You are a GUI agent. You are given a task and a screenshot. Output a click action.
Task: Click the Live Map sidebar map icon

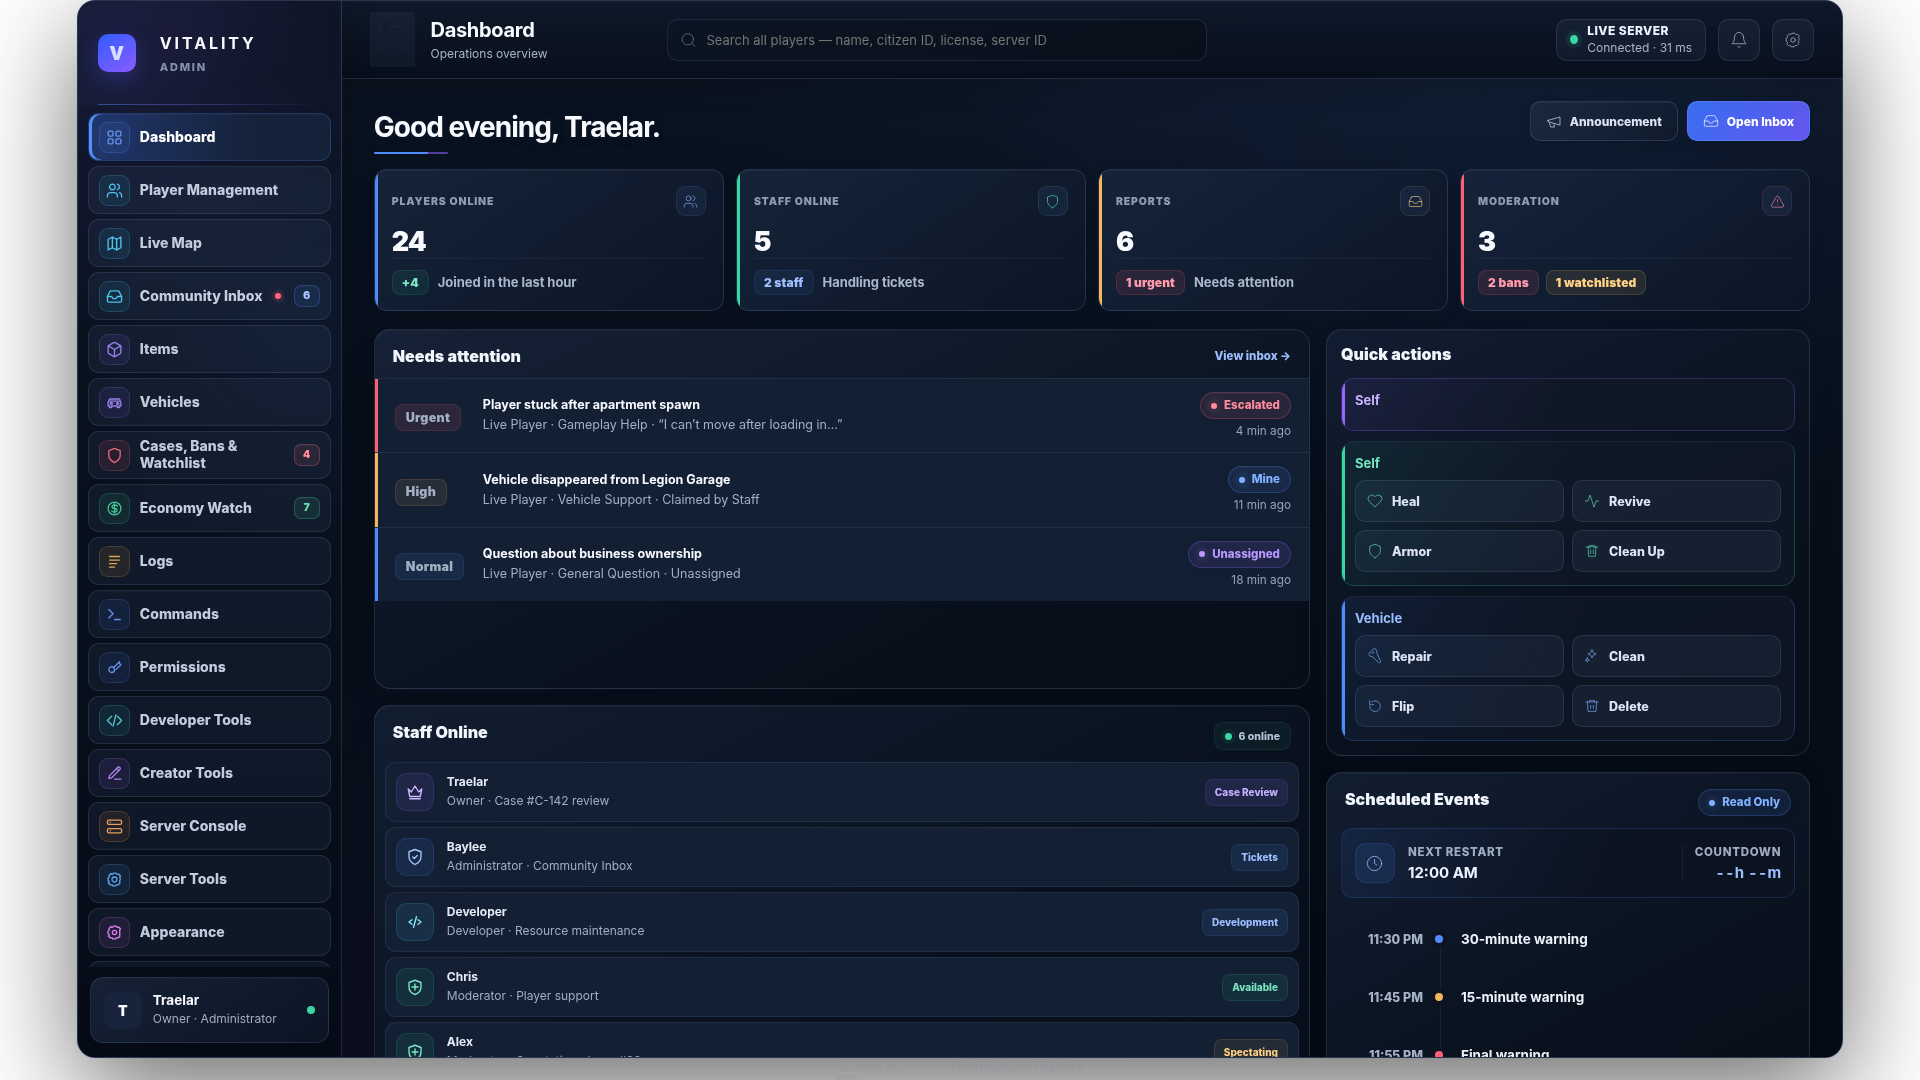click(115, 243)
